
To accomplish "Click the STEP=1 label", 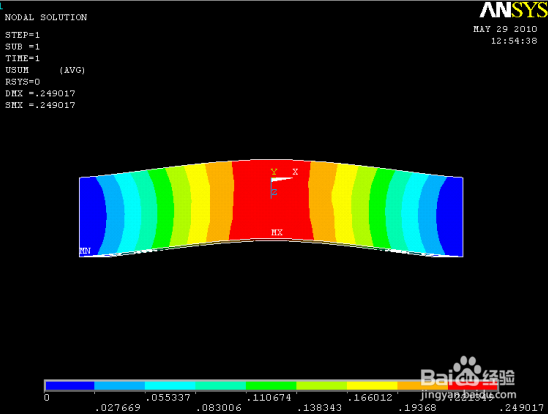I will click(22, 35).
